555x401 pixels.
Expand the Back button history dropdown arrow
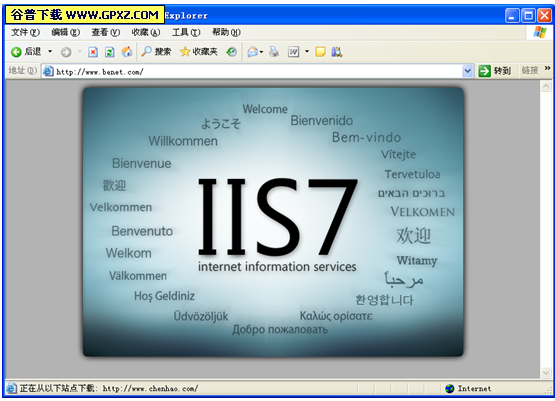(x=50, y=52)
